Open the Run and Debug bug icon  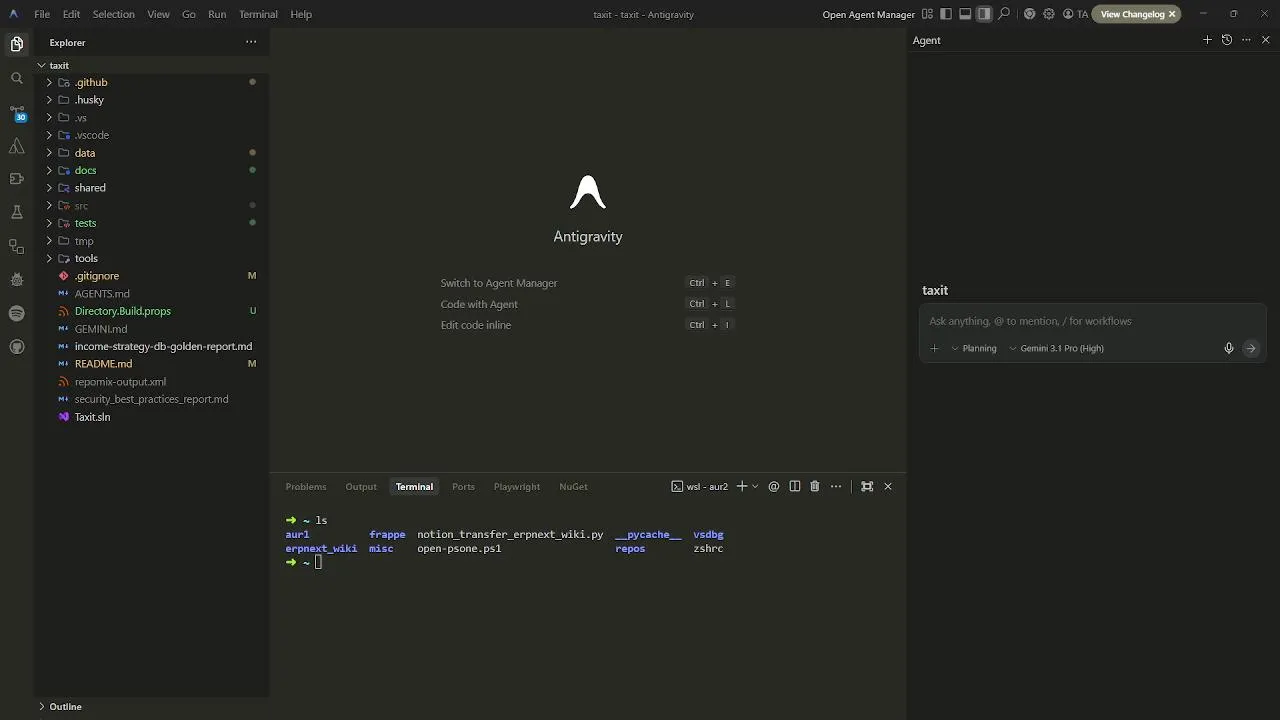(16, 280)
